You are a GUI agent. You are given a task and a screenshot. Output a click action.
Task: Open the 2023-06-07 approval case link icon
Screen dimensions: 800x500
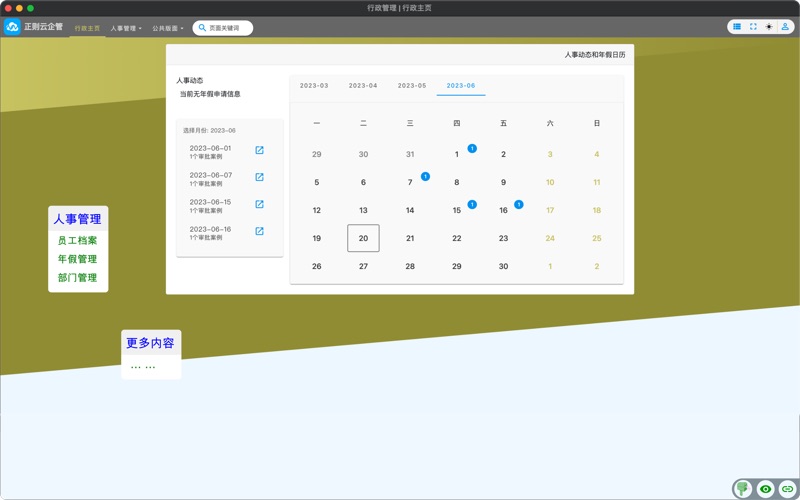(259, 178)
